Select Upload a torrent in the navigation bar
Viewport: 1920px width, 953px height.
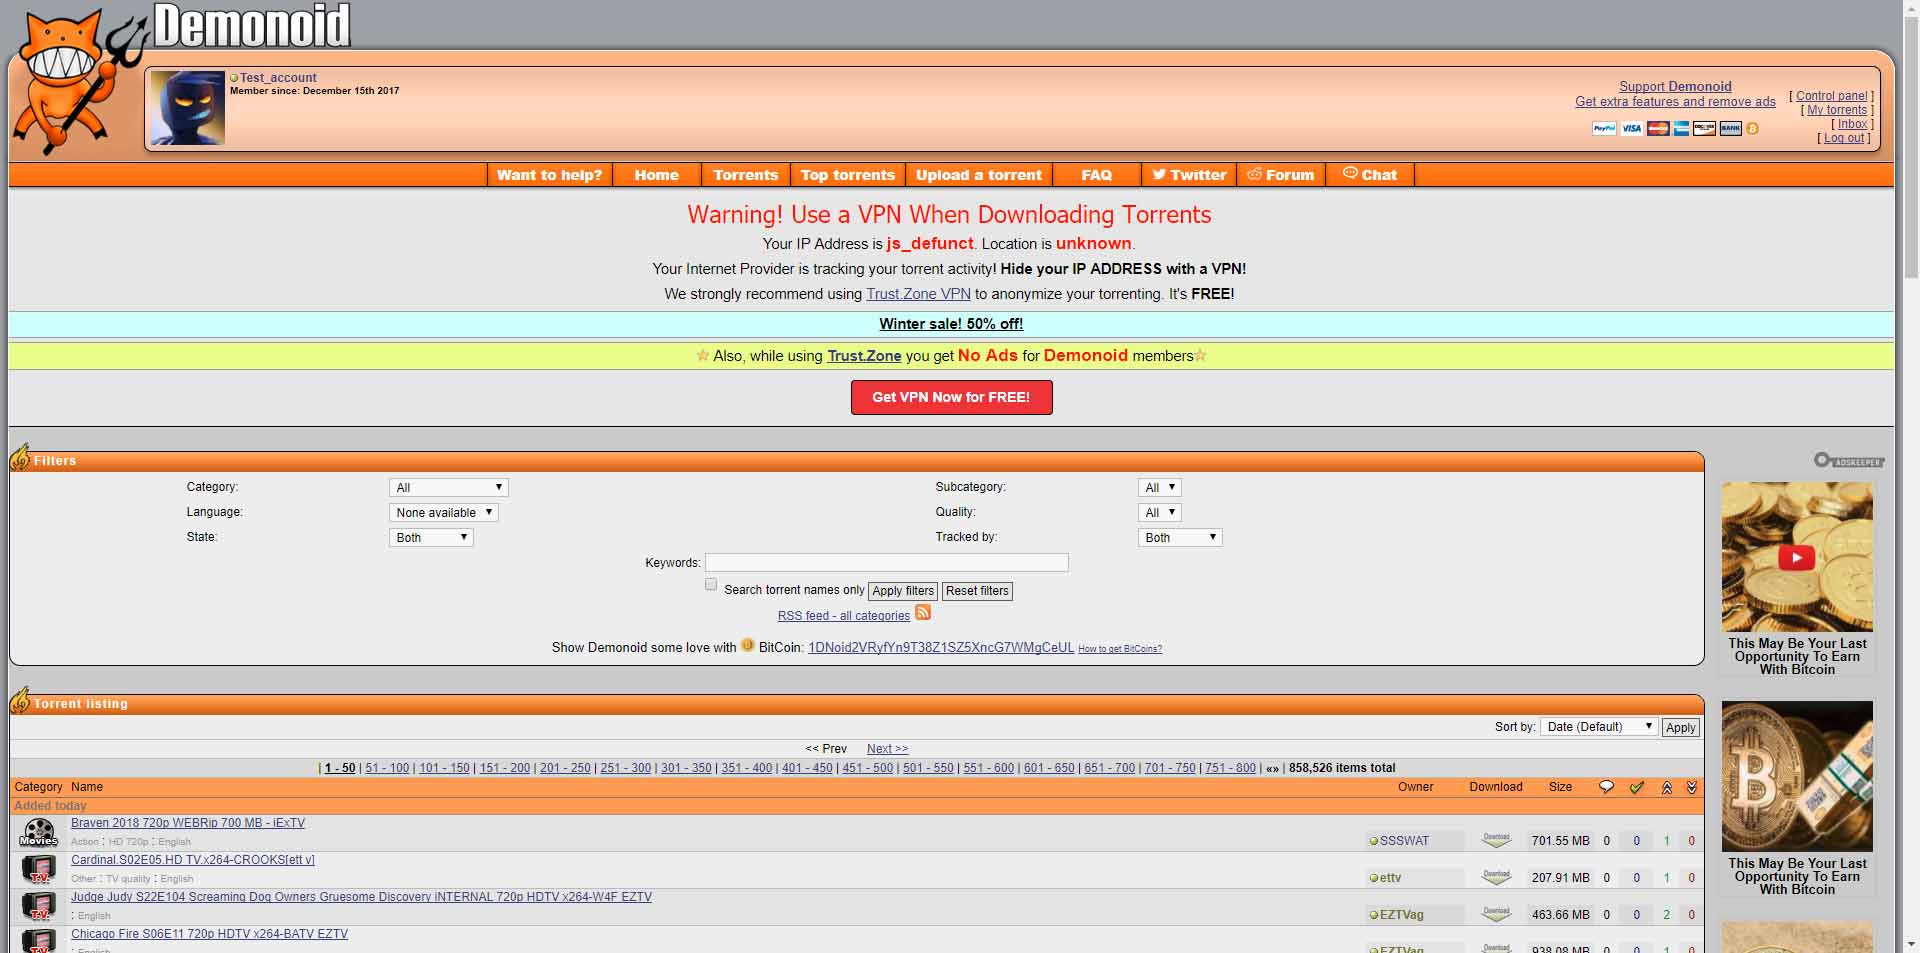[979, 175]
